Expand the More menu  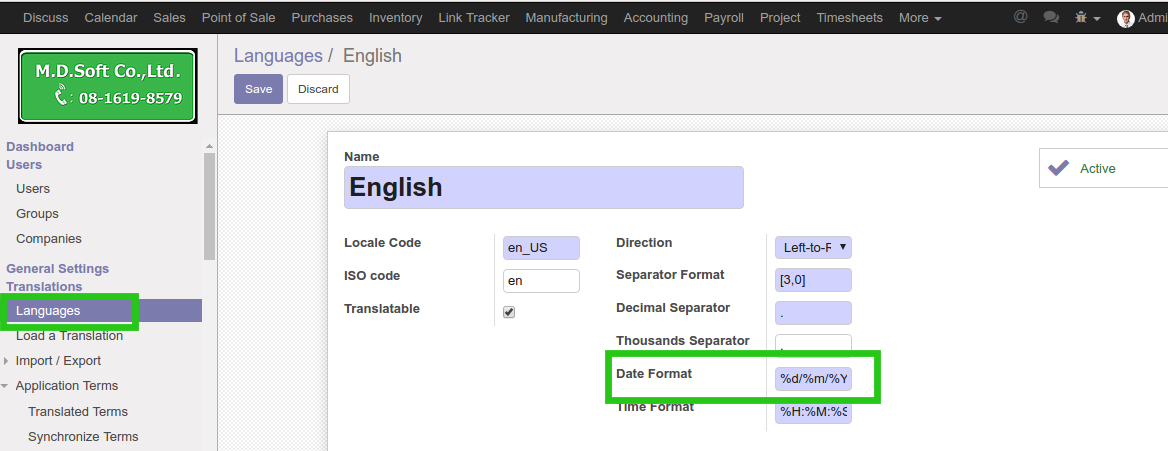pos(919,17)
